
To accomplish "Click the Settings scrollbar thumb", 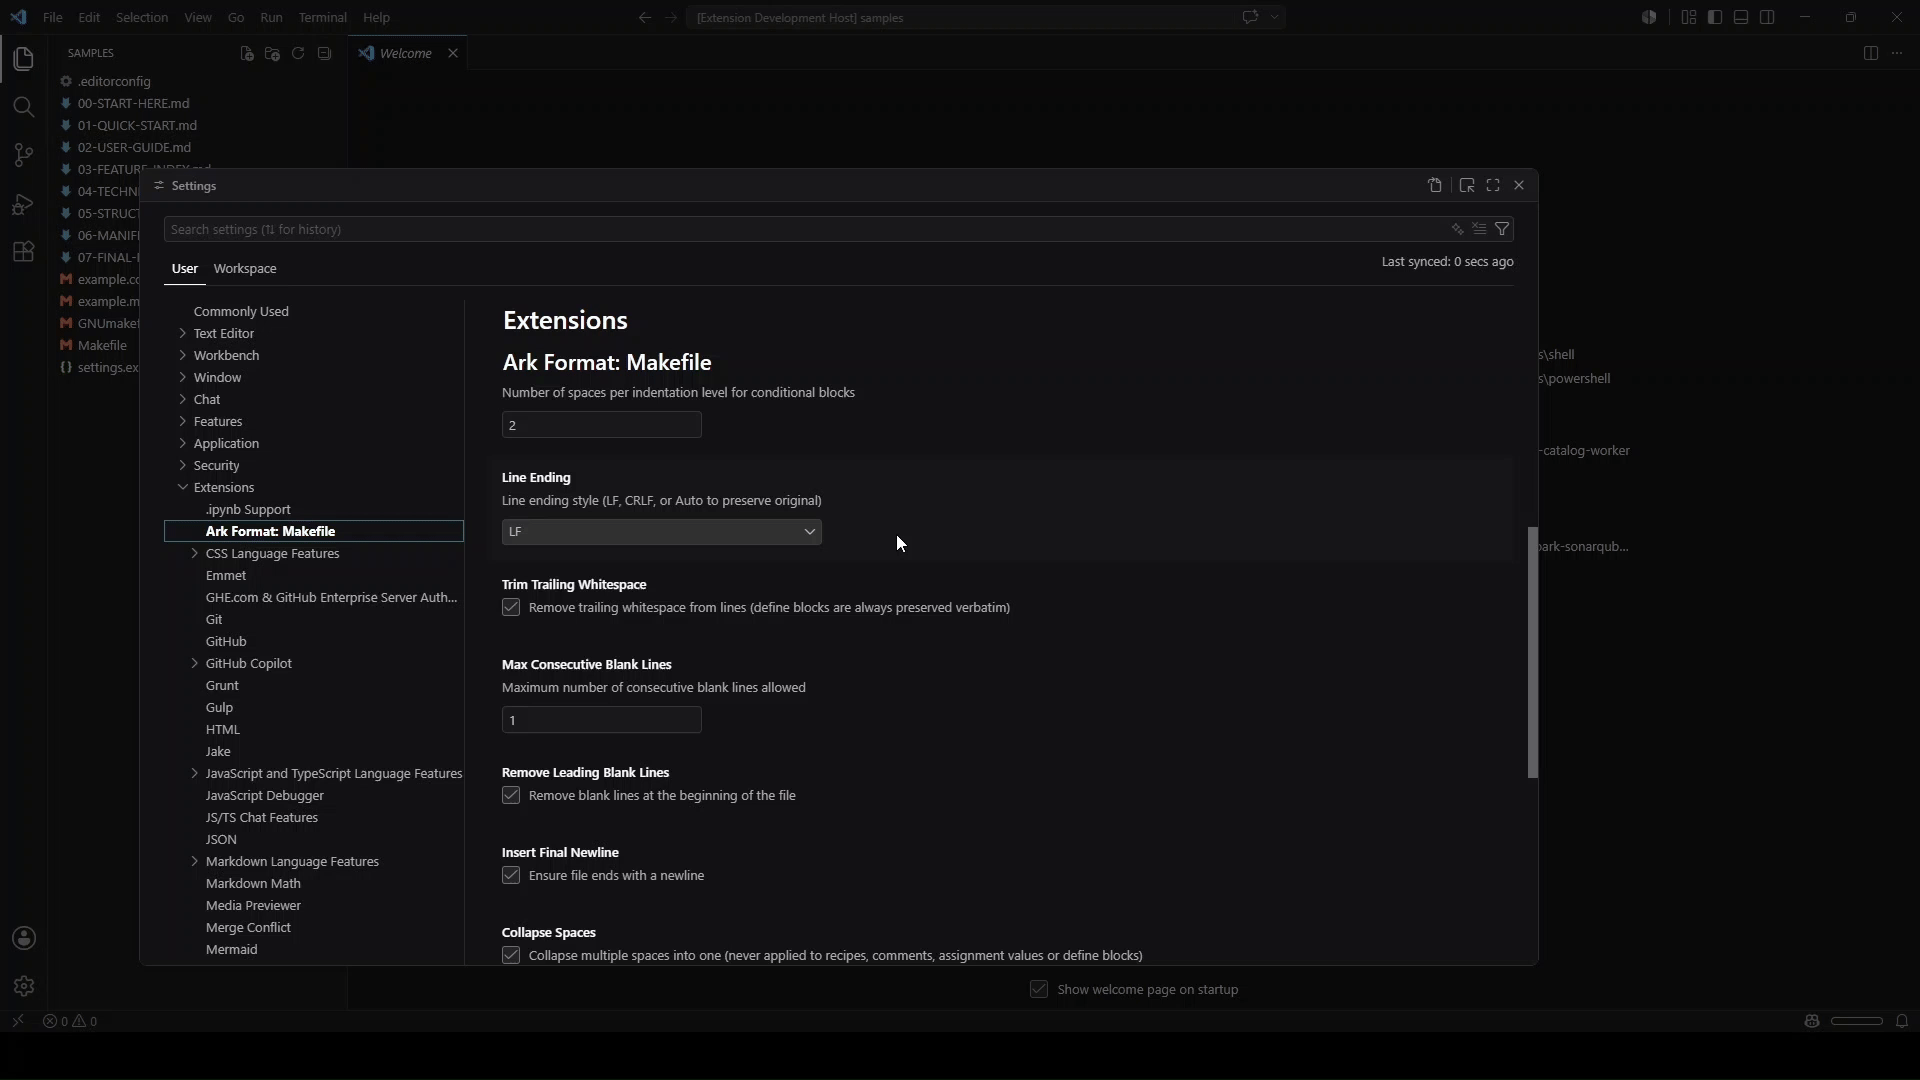I will click(1532, 652).
